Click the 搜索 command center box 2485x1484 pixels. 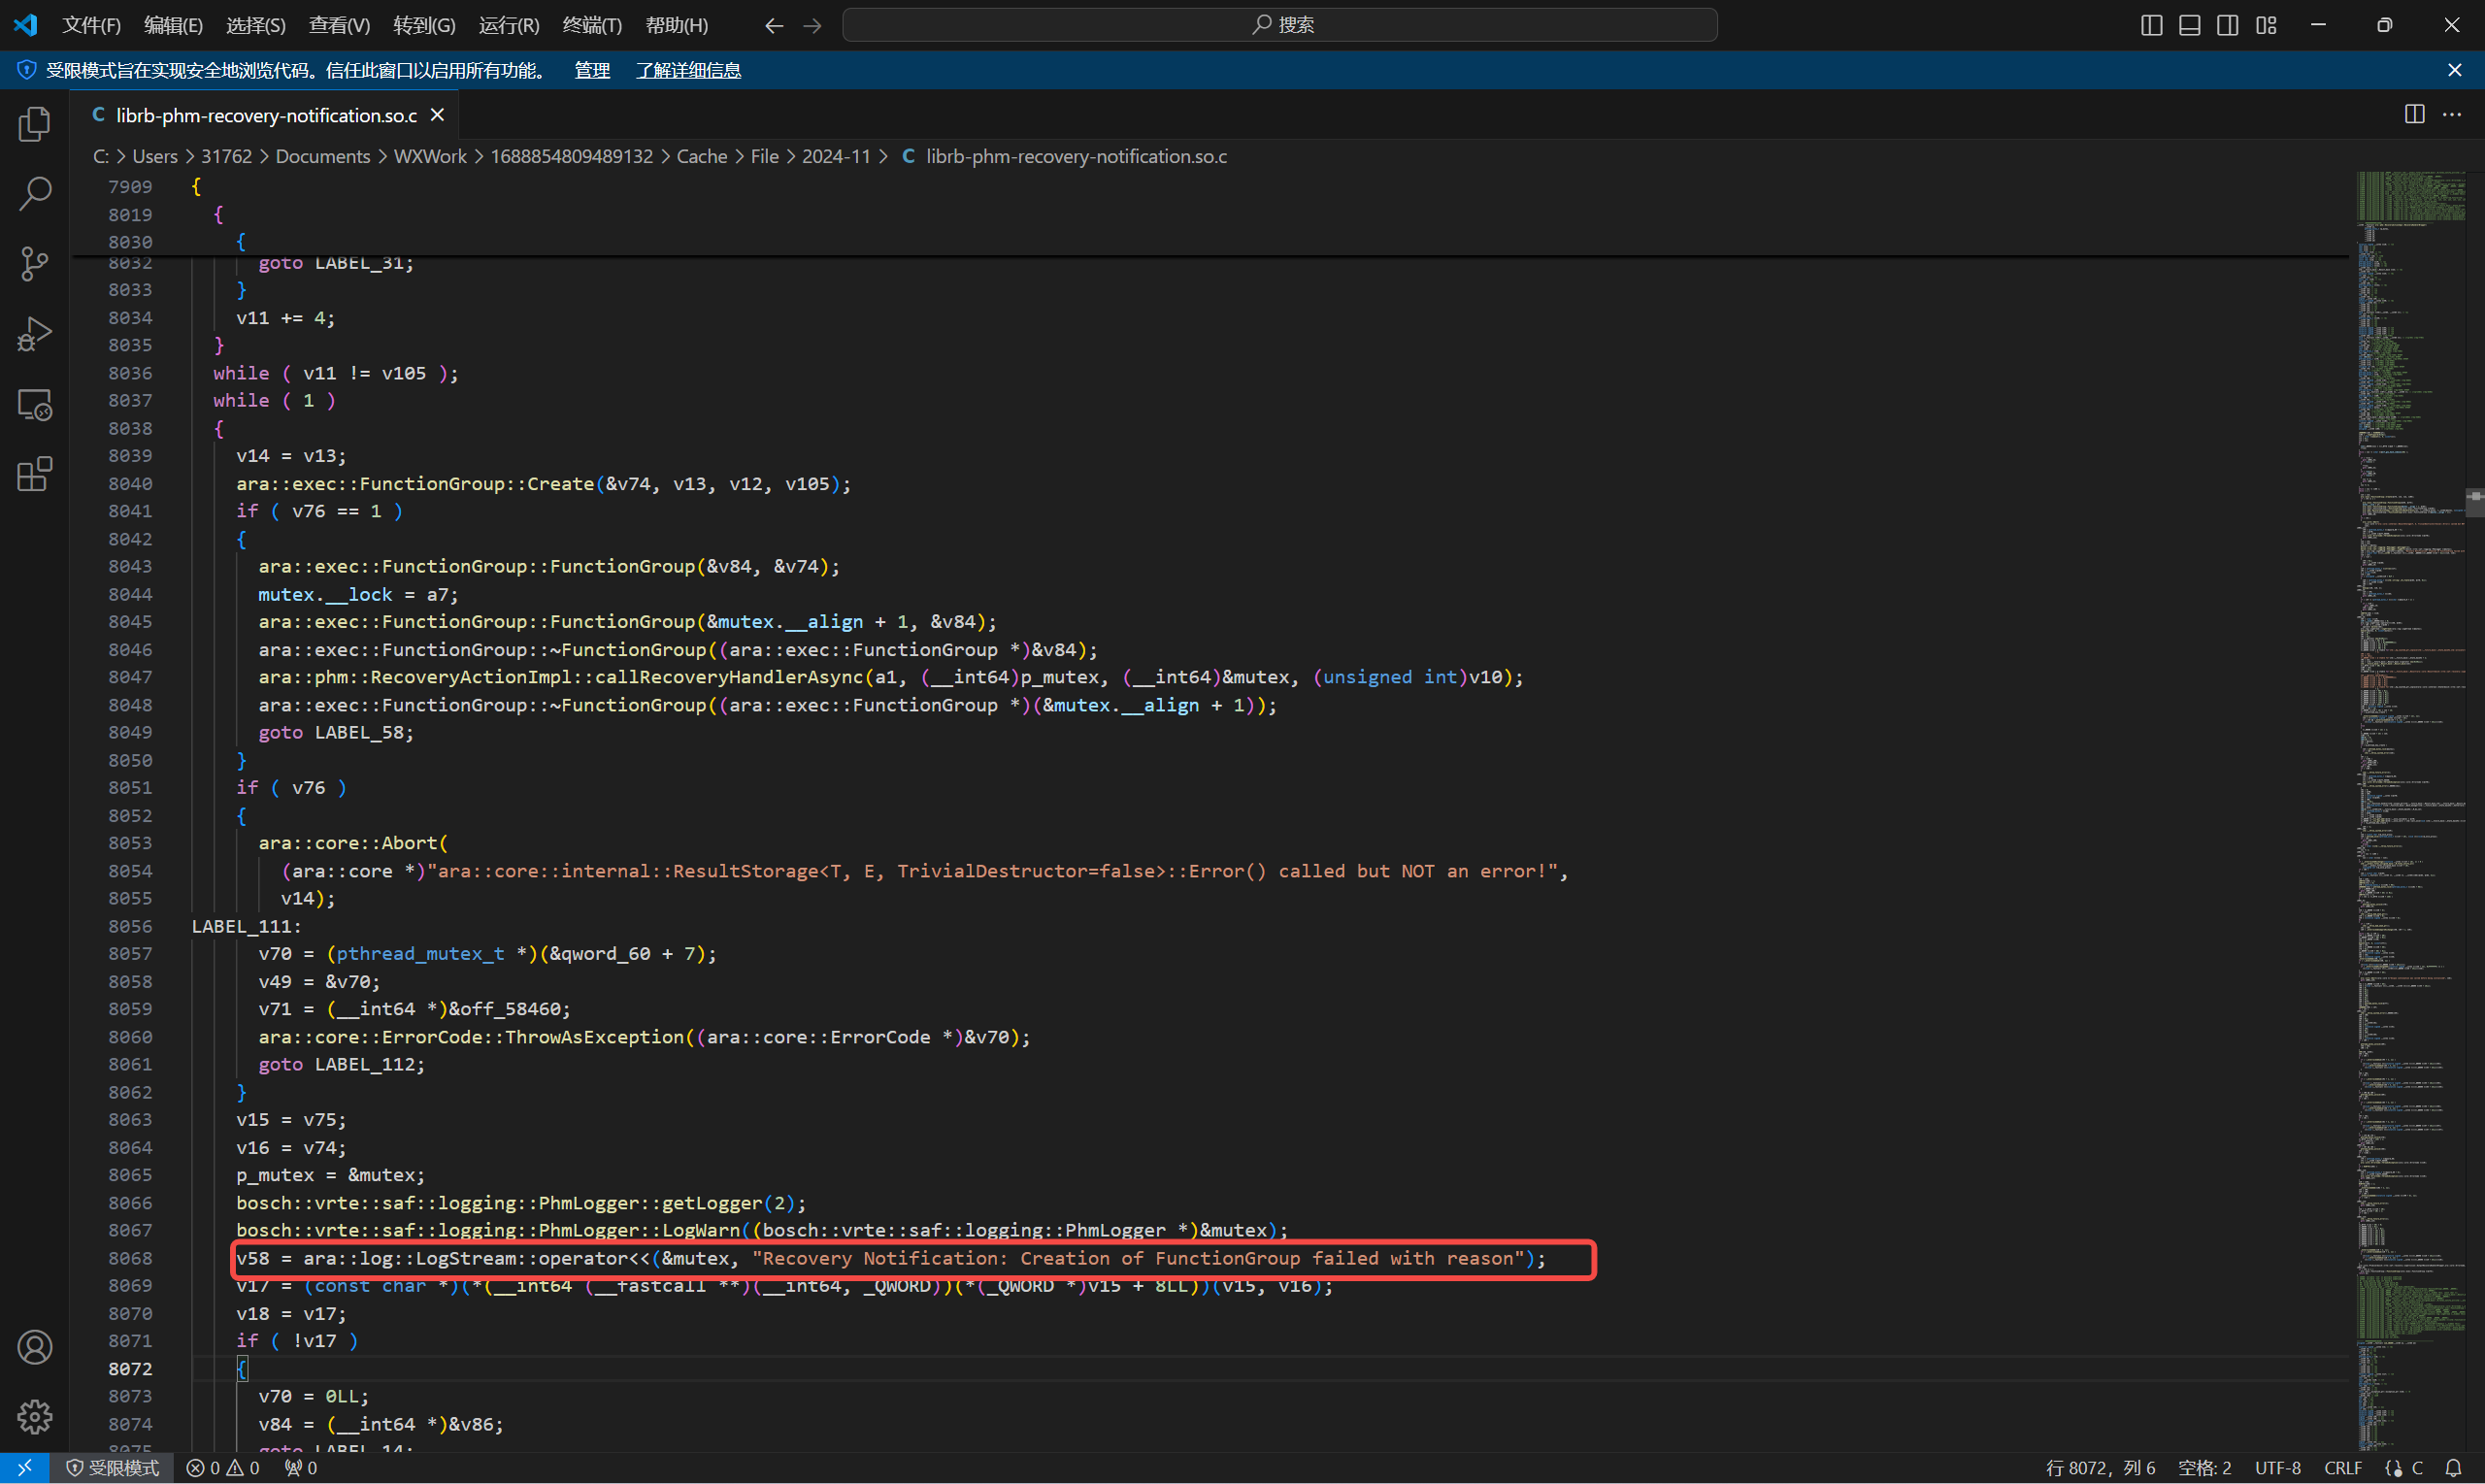point(1280,25)
